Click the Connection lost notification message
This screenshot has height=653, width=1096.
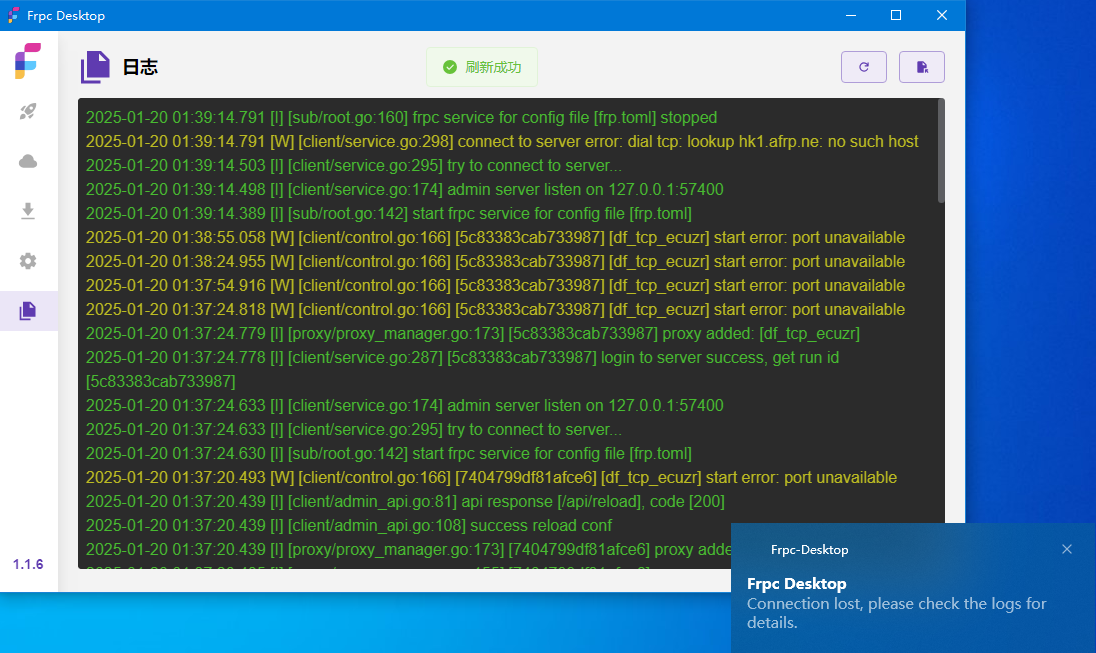pos(897,613)
